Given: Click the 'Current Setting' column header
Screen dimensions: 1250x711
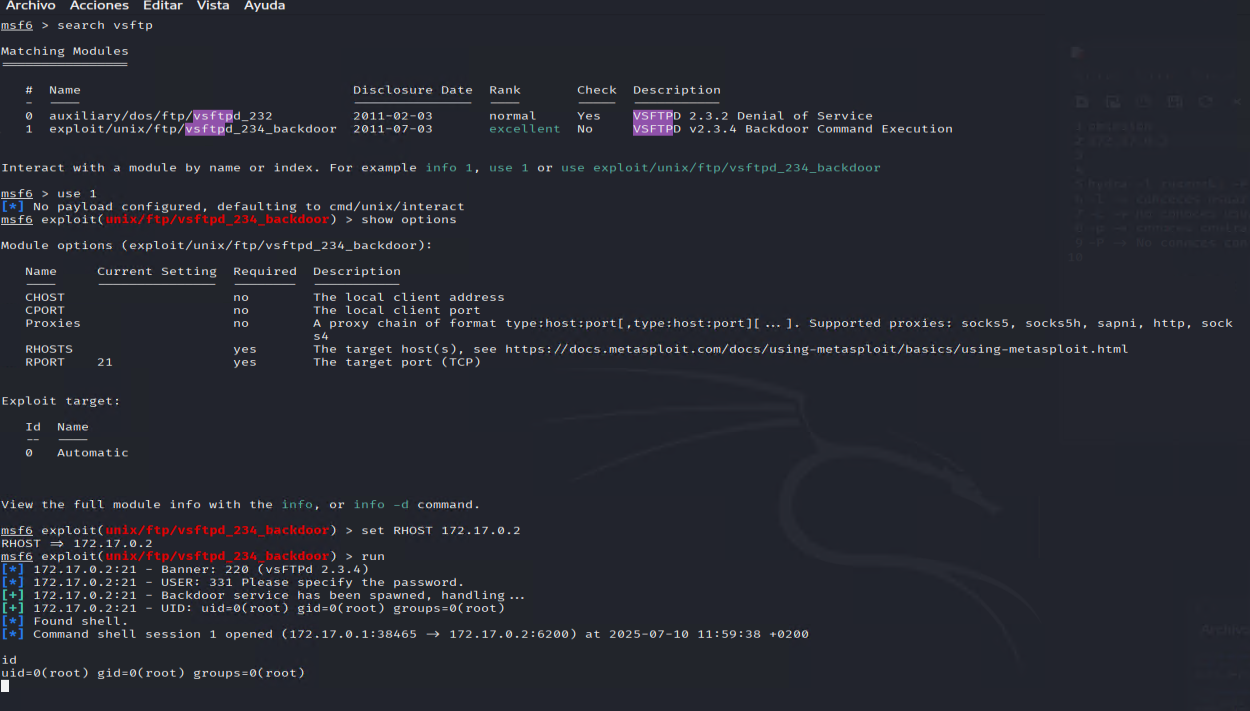Looking at the screenshot, I should [157, 271].
